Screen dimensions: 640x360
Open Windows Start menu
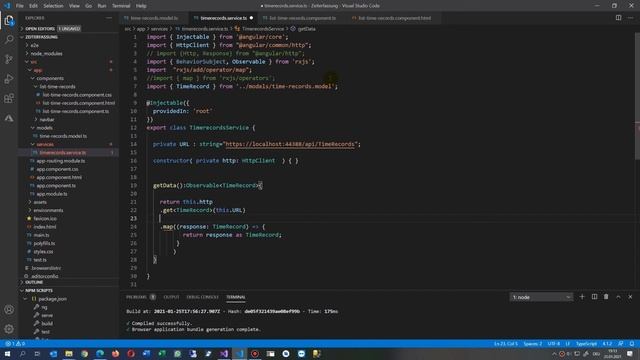7,353
